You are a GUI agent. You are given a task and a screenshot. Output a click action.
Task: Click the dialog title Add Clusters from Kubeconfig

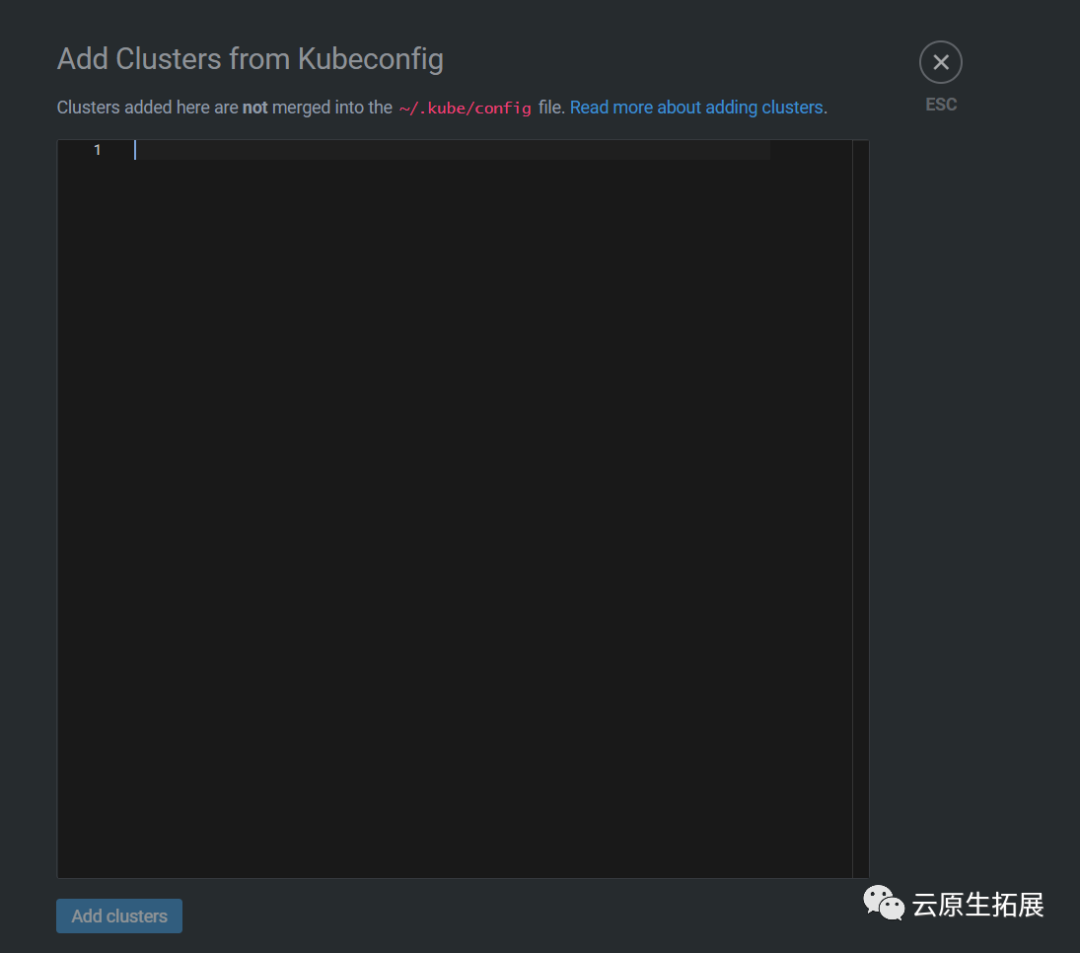249,59
